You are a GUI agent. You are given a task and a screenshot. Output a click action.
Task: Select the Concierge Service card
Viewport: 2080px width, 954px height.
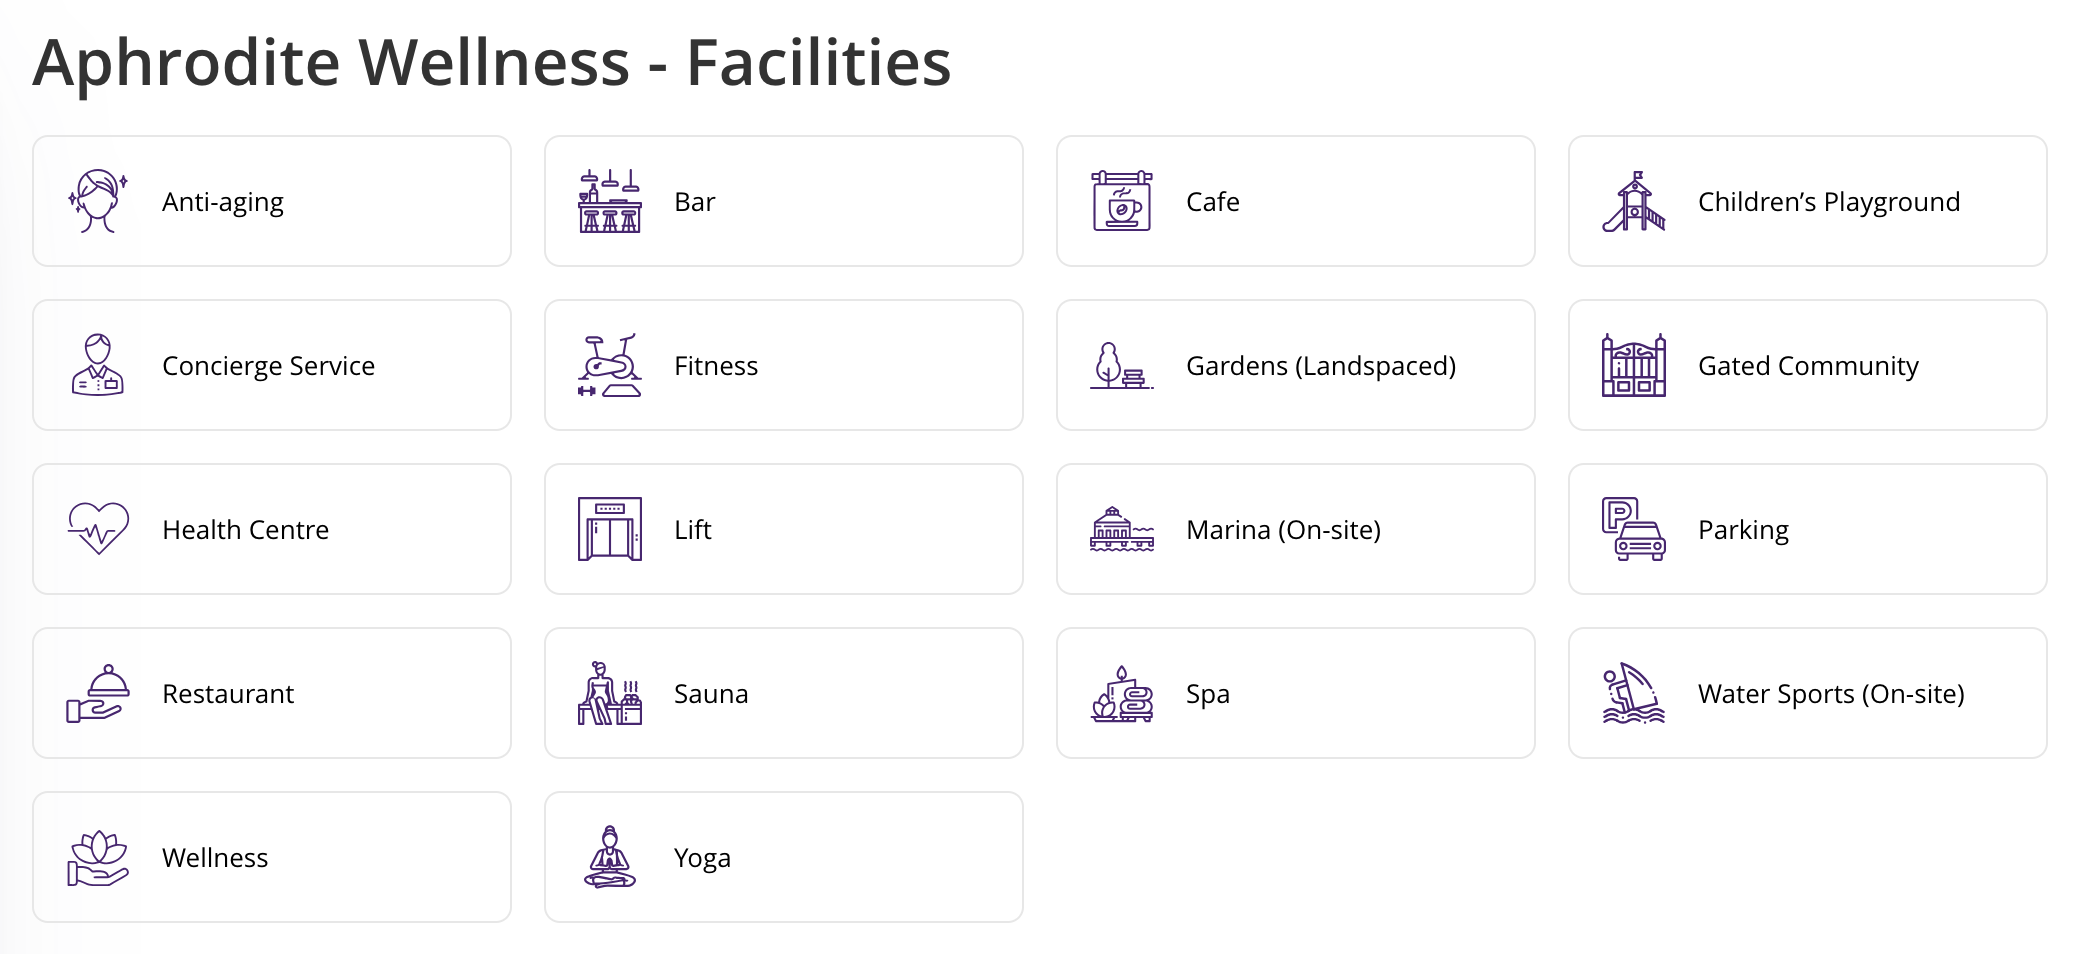pos(272,365)
